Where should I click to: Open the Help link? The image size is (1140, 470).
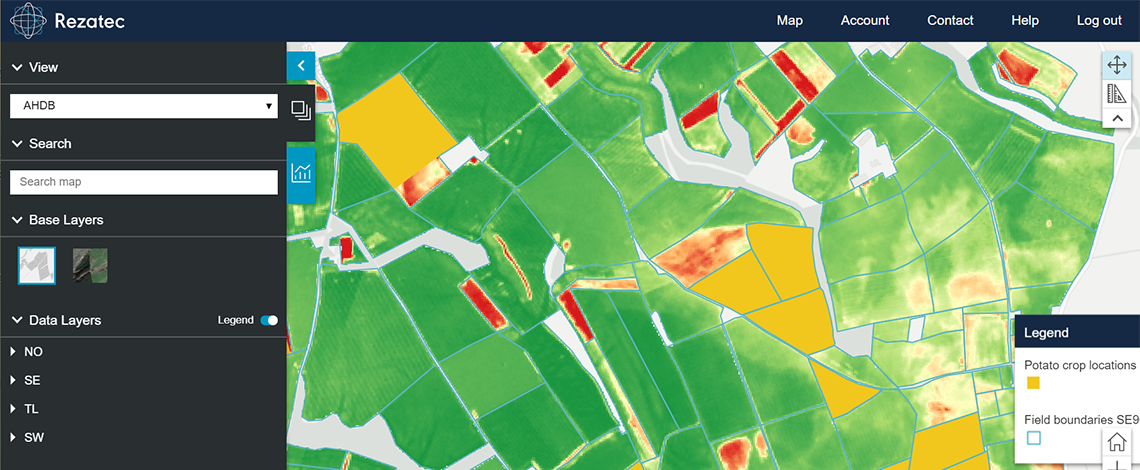[x=1024, y=21]
